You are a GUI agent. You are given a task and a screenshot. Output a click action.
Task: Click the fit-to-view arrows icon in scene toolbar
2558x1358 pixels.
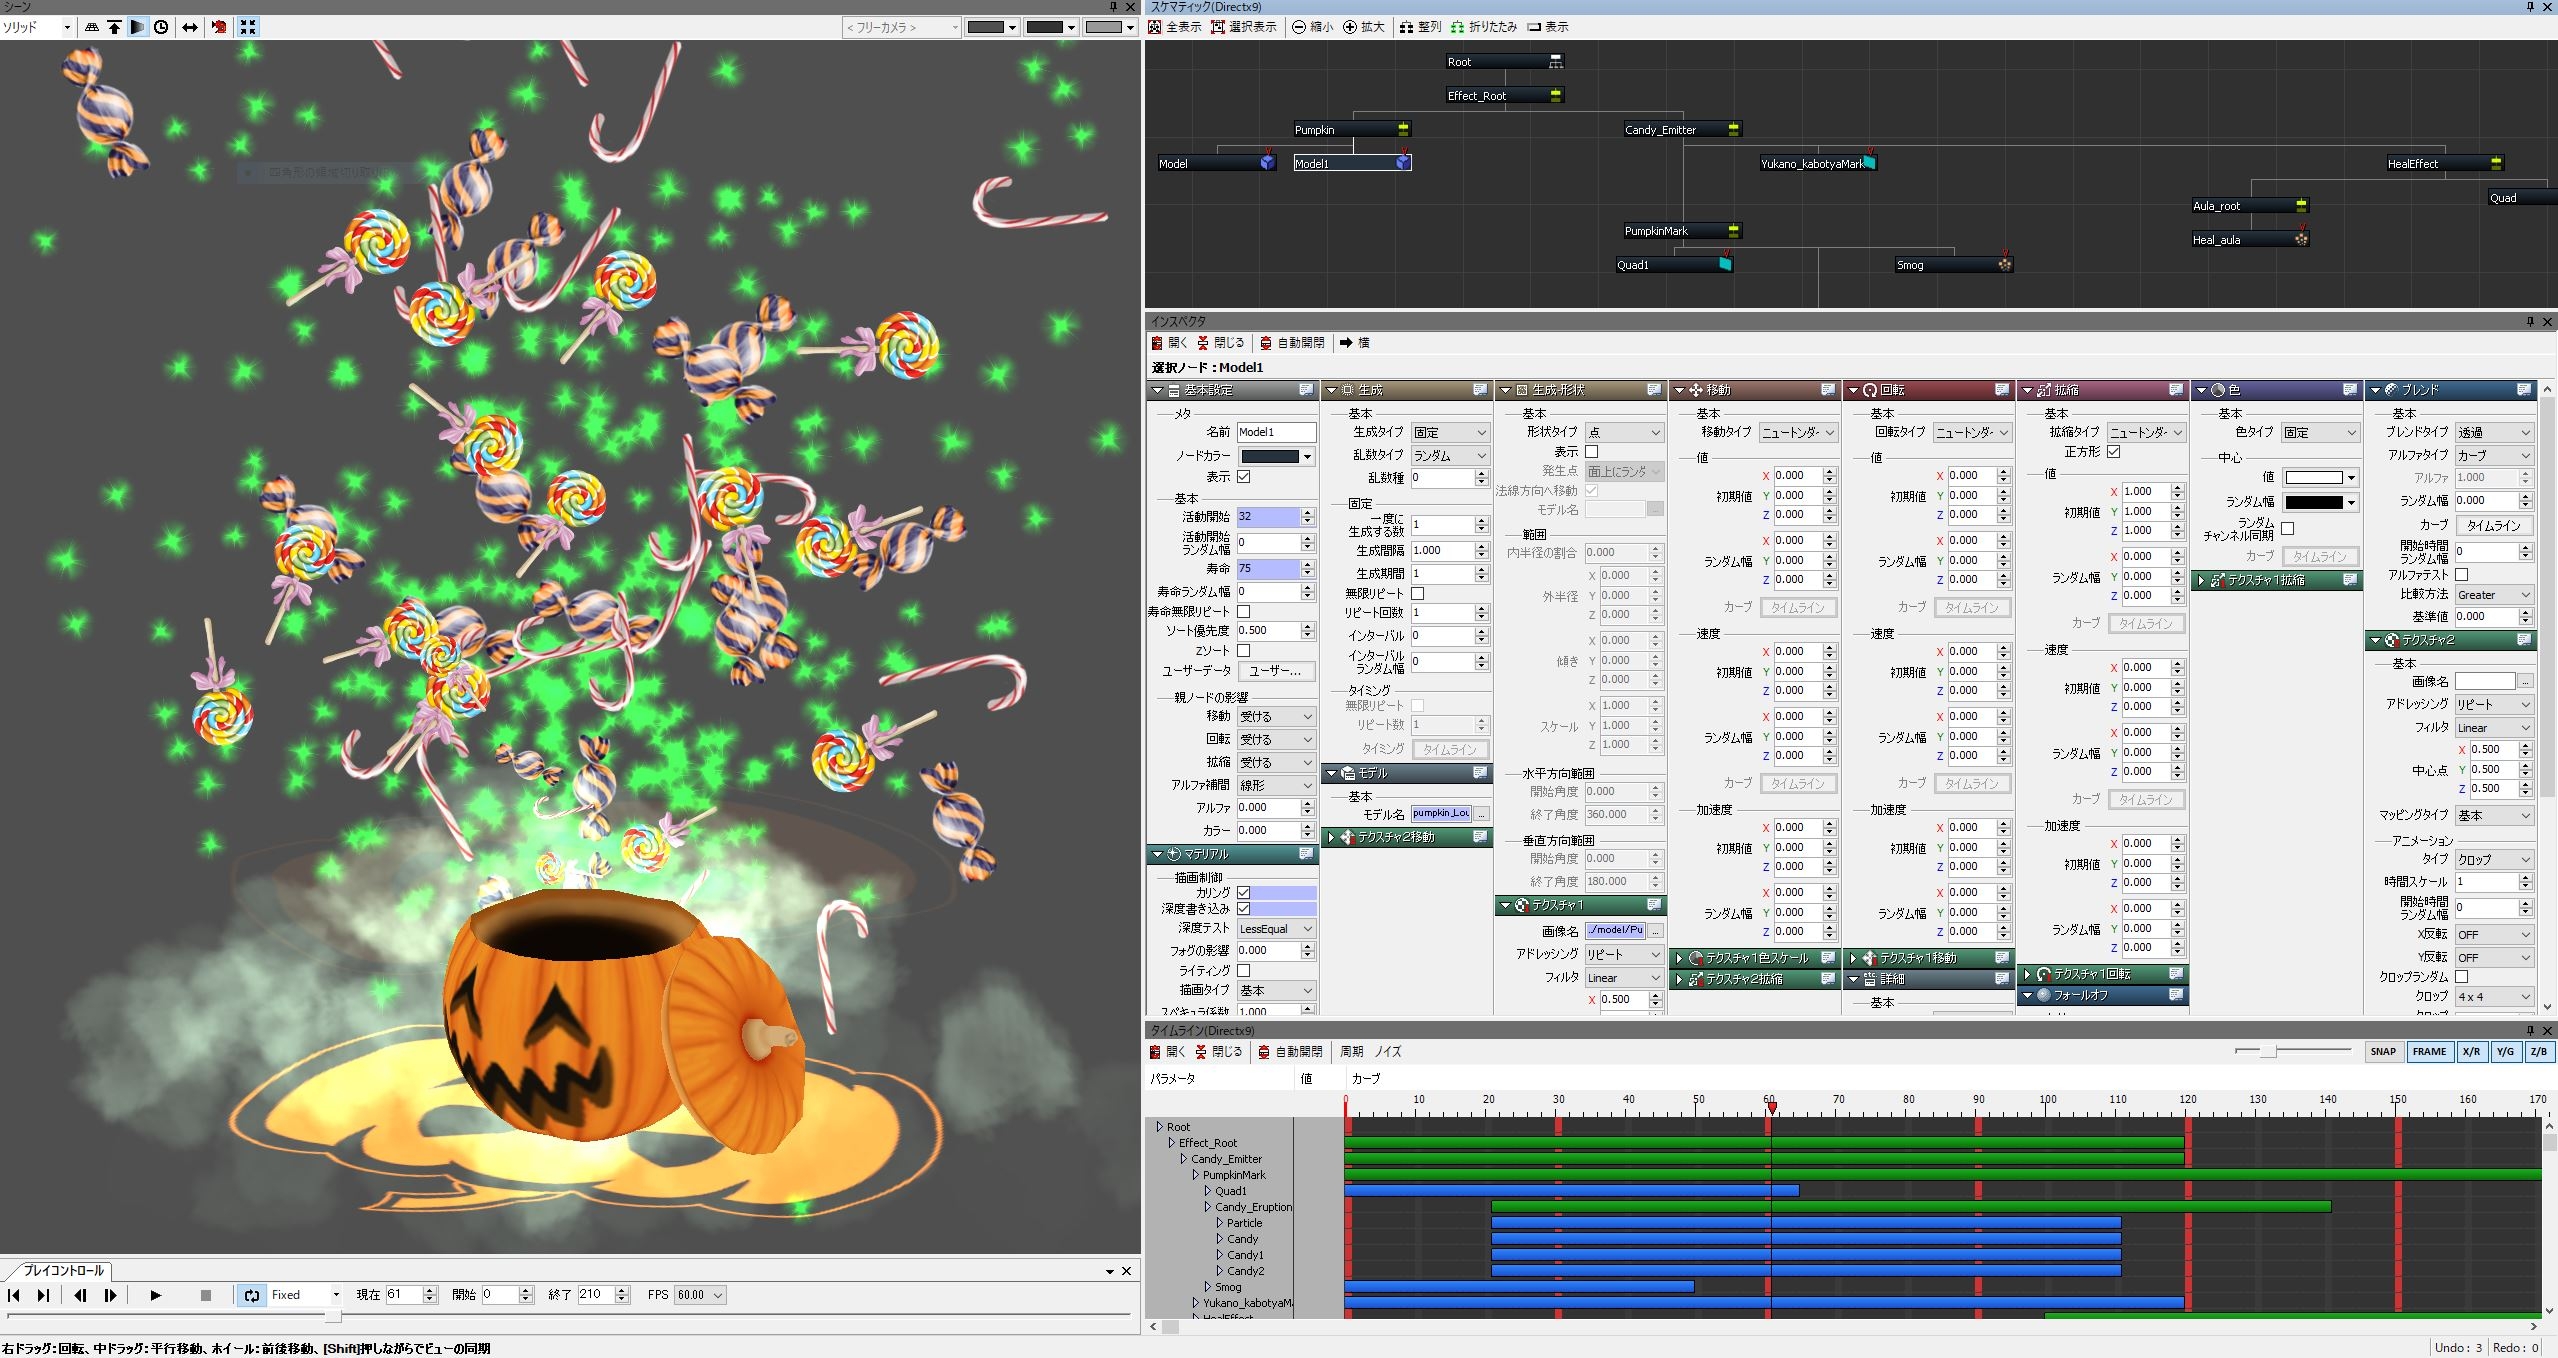pyautogui.click(x=248, y=27)
